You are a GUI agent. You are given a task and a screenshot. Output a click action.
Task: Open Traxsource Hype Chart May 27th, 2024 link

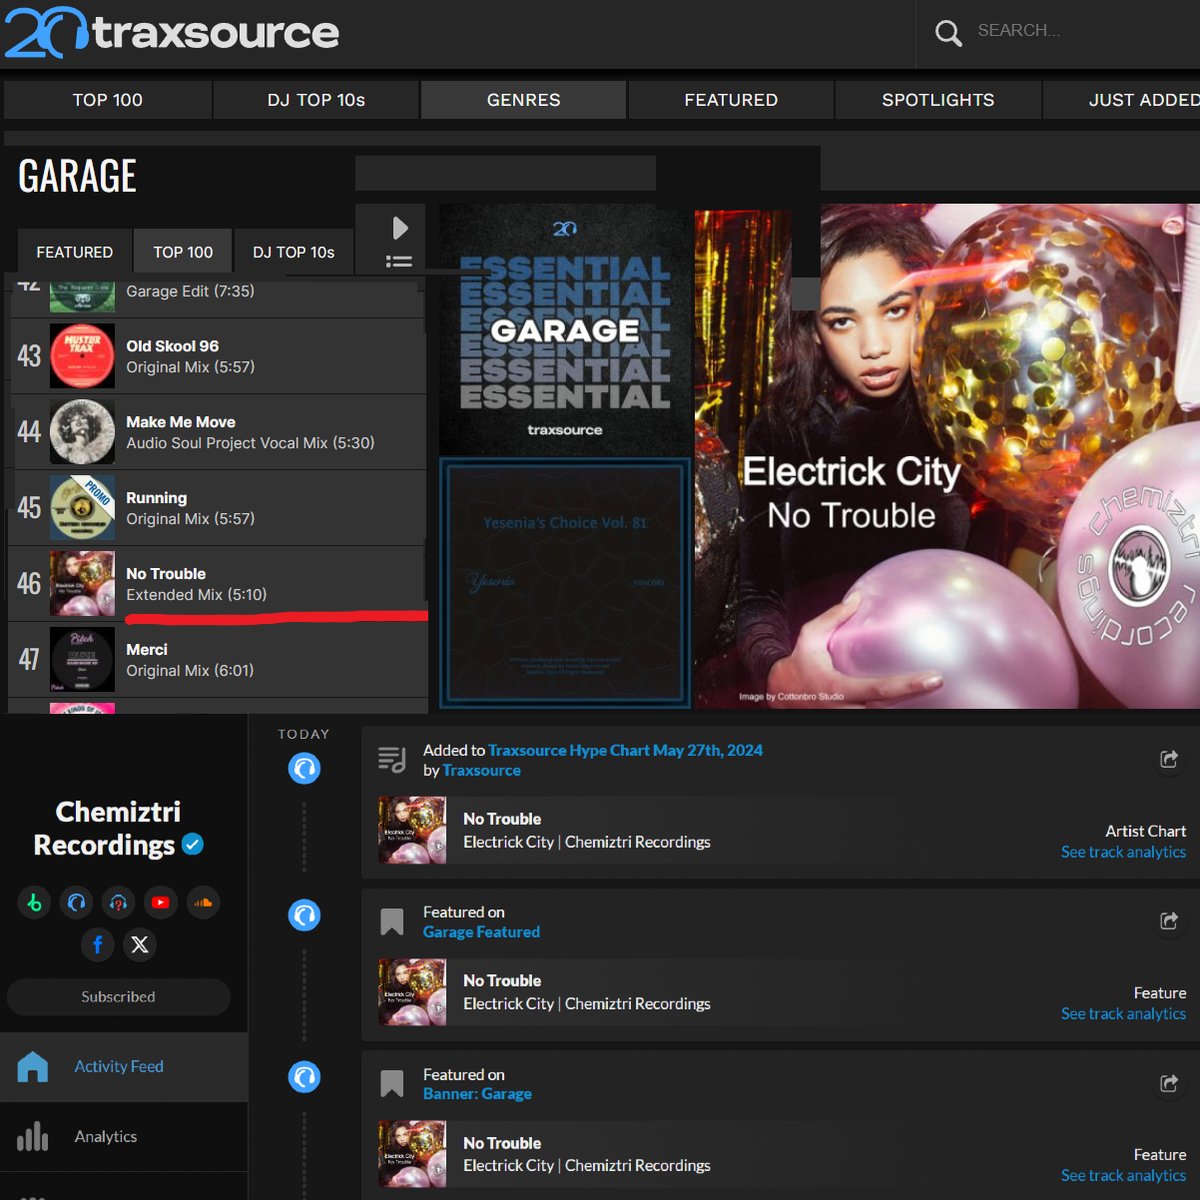click(x=625, y=750)
